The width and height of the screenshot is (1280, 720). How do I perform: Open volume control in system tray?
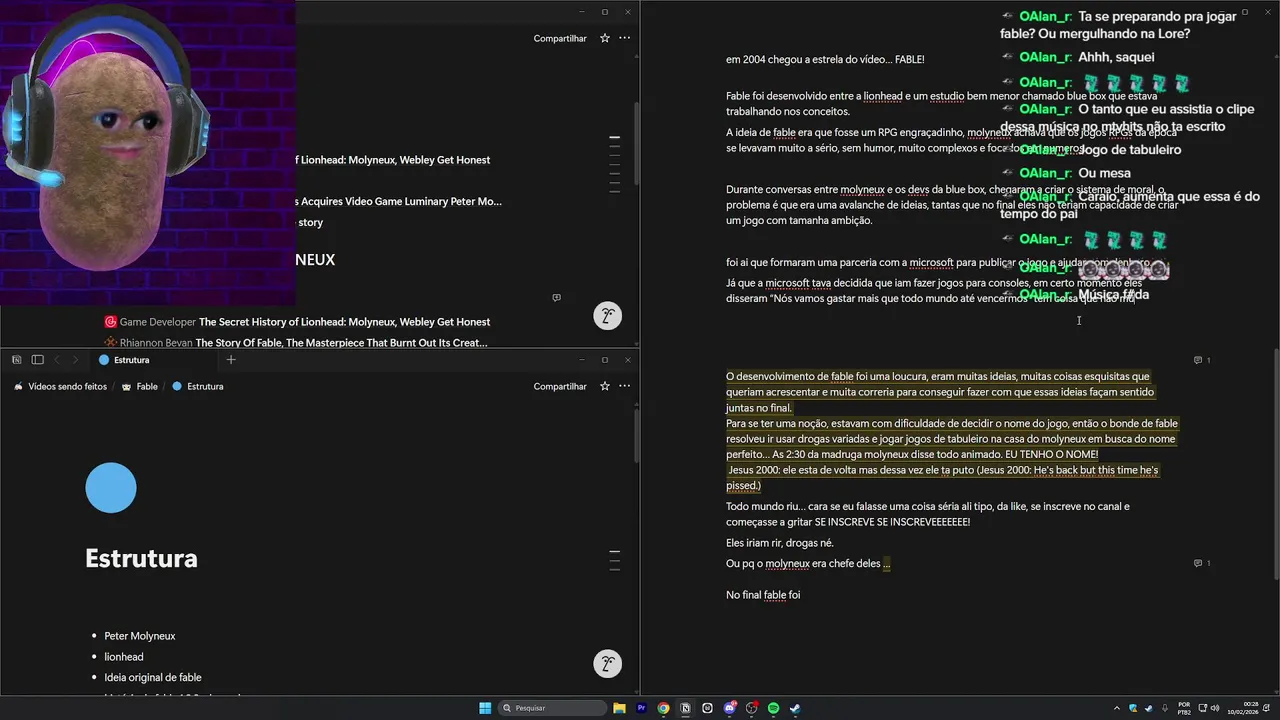pyautogui.click(x=1215, y=708)
